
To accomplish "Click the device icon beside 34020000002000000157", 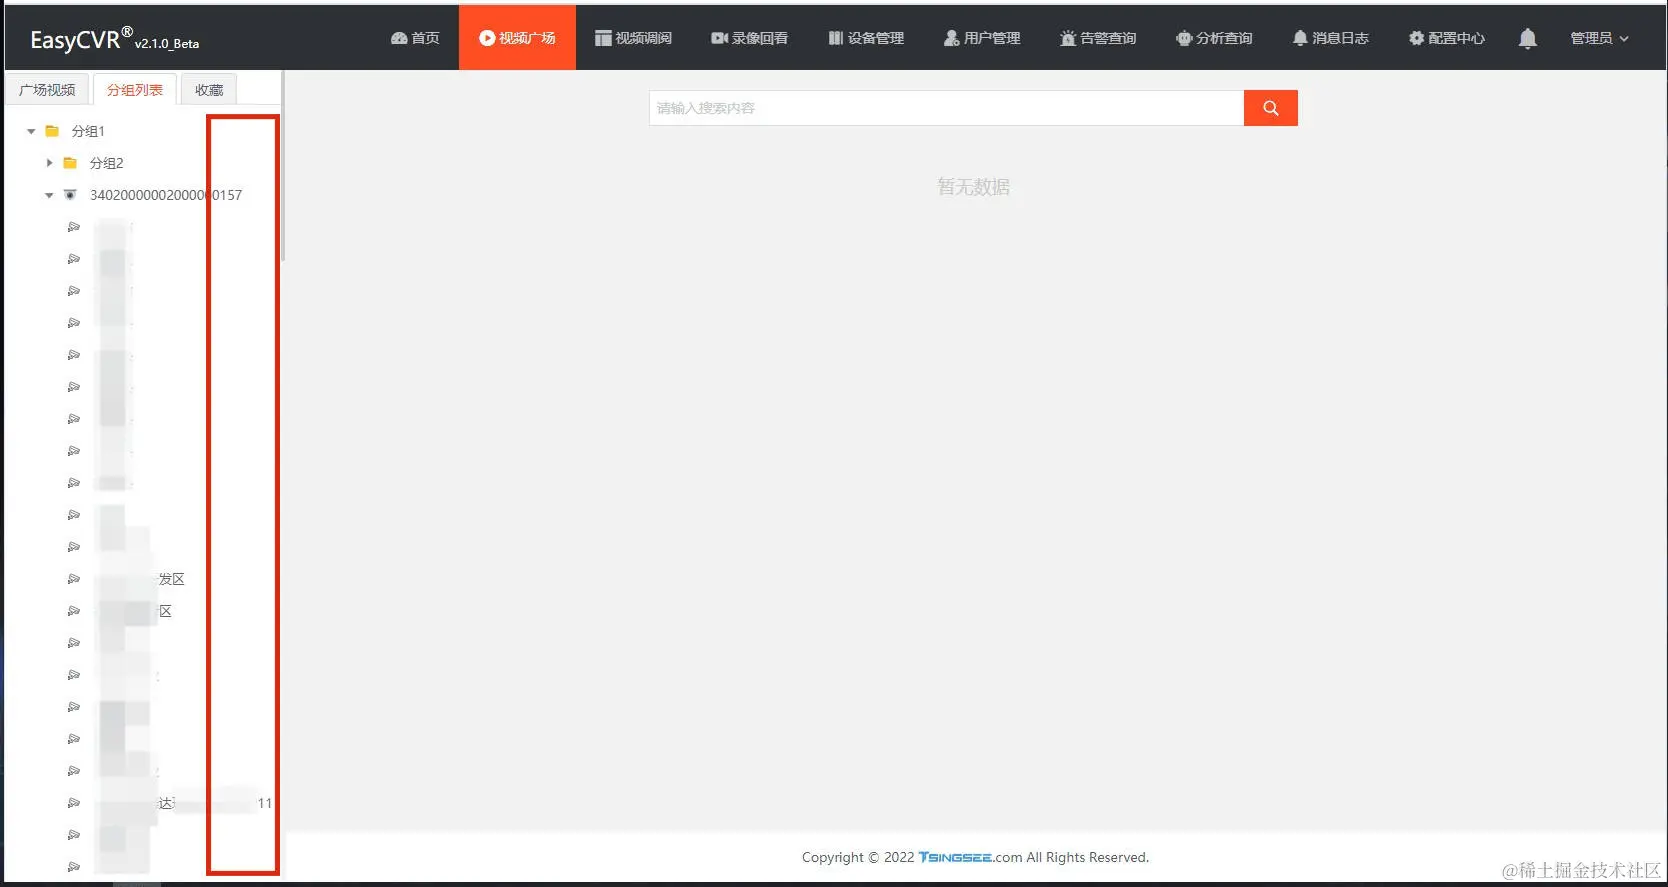I will (x=70, y=195).
